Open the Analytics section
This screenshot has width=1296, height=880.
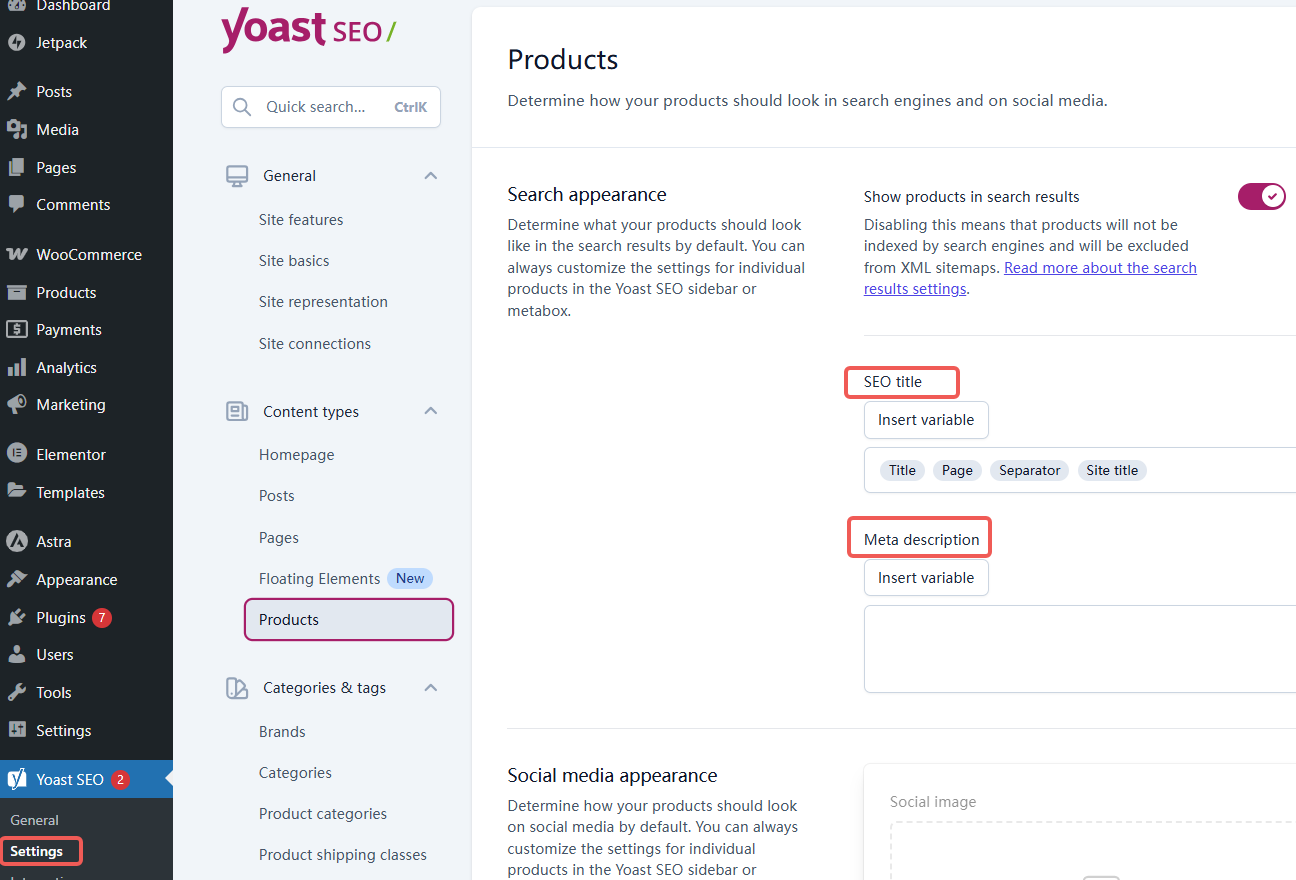pyautogui.click(x=64, y=367)
